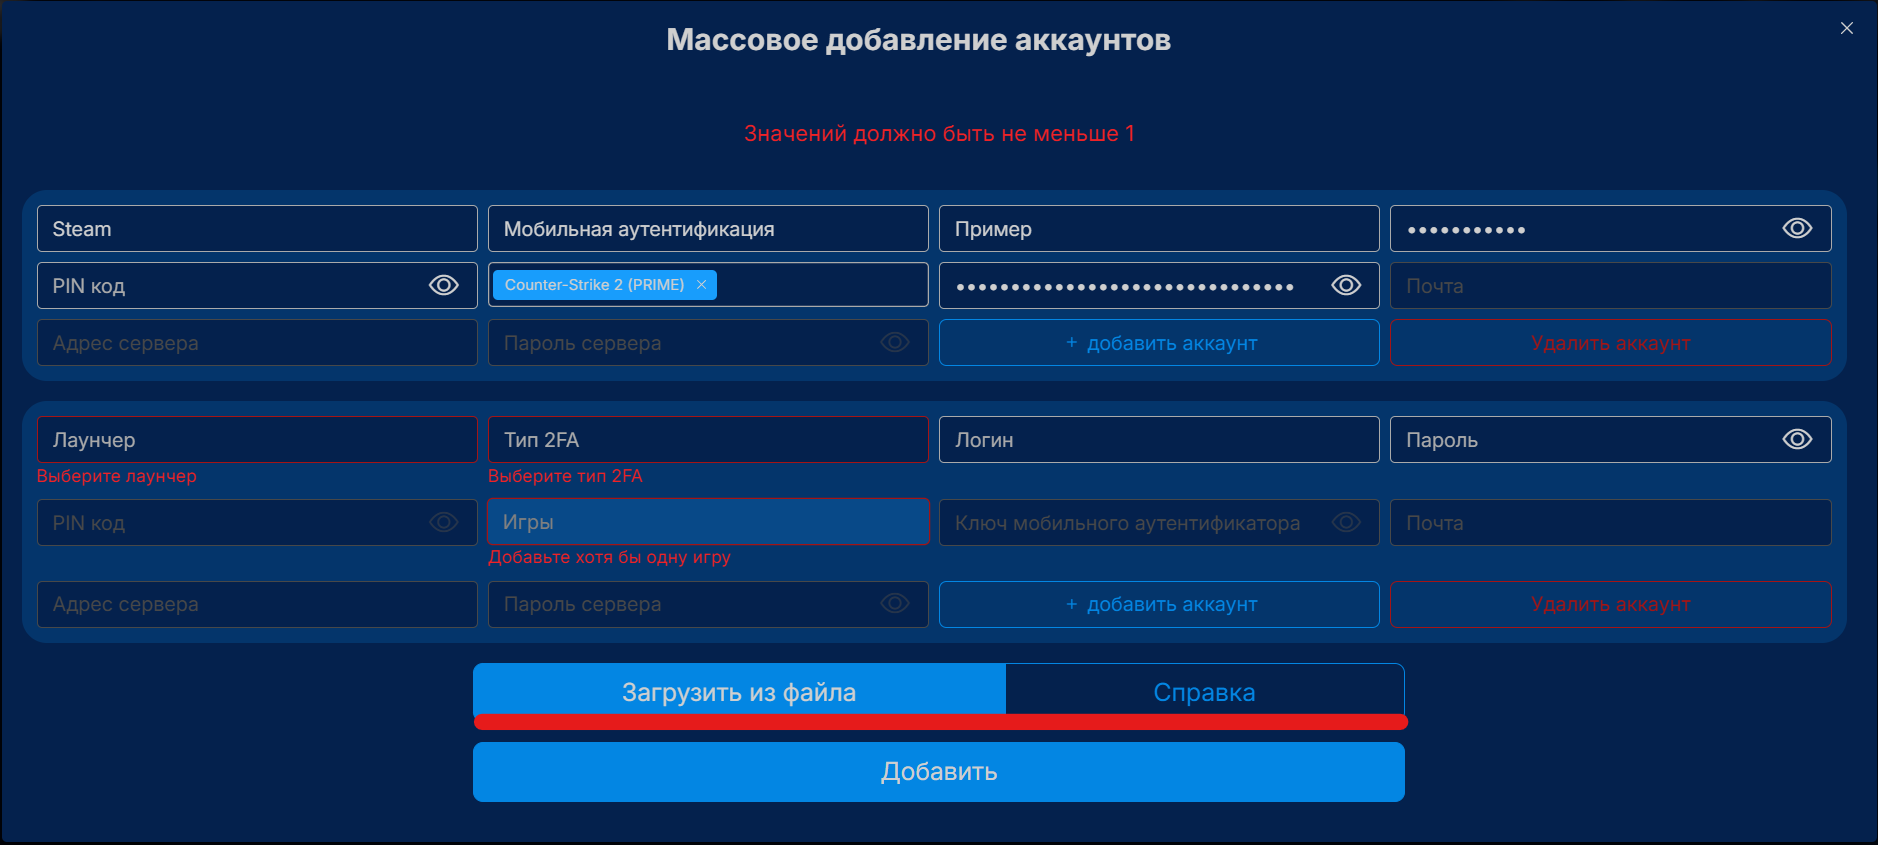1878x845 pixels.
Task: Switch to the Справка tab
Action: click(1204, 692)
